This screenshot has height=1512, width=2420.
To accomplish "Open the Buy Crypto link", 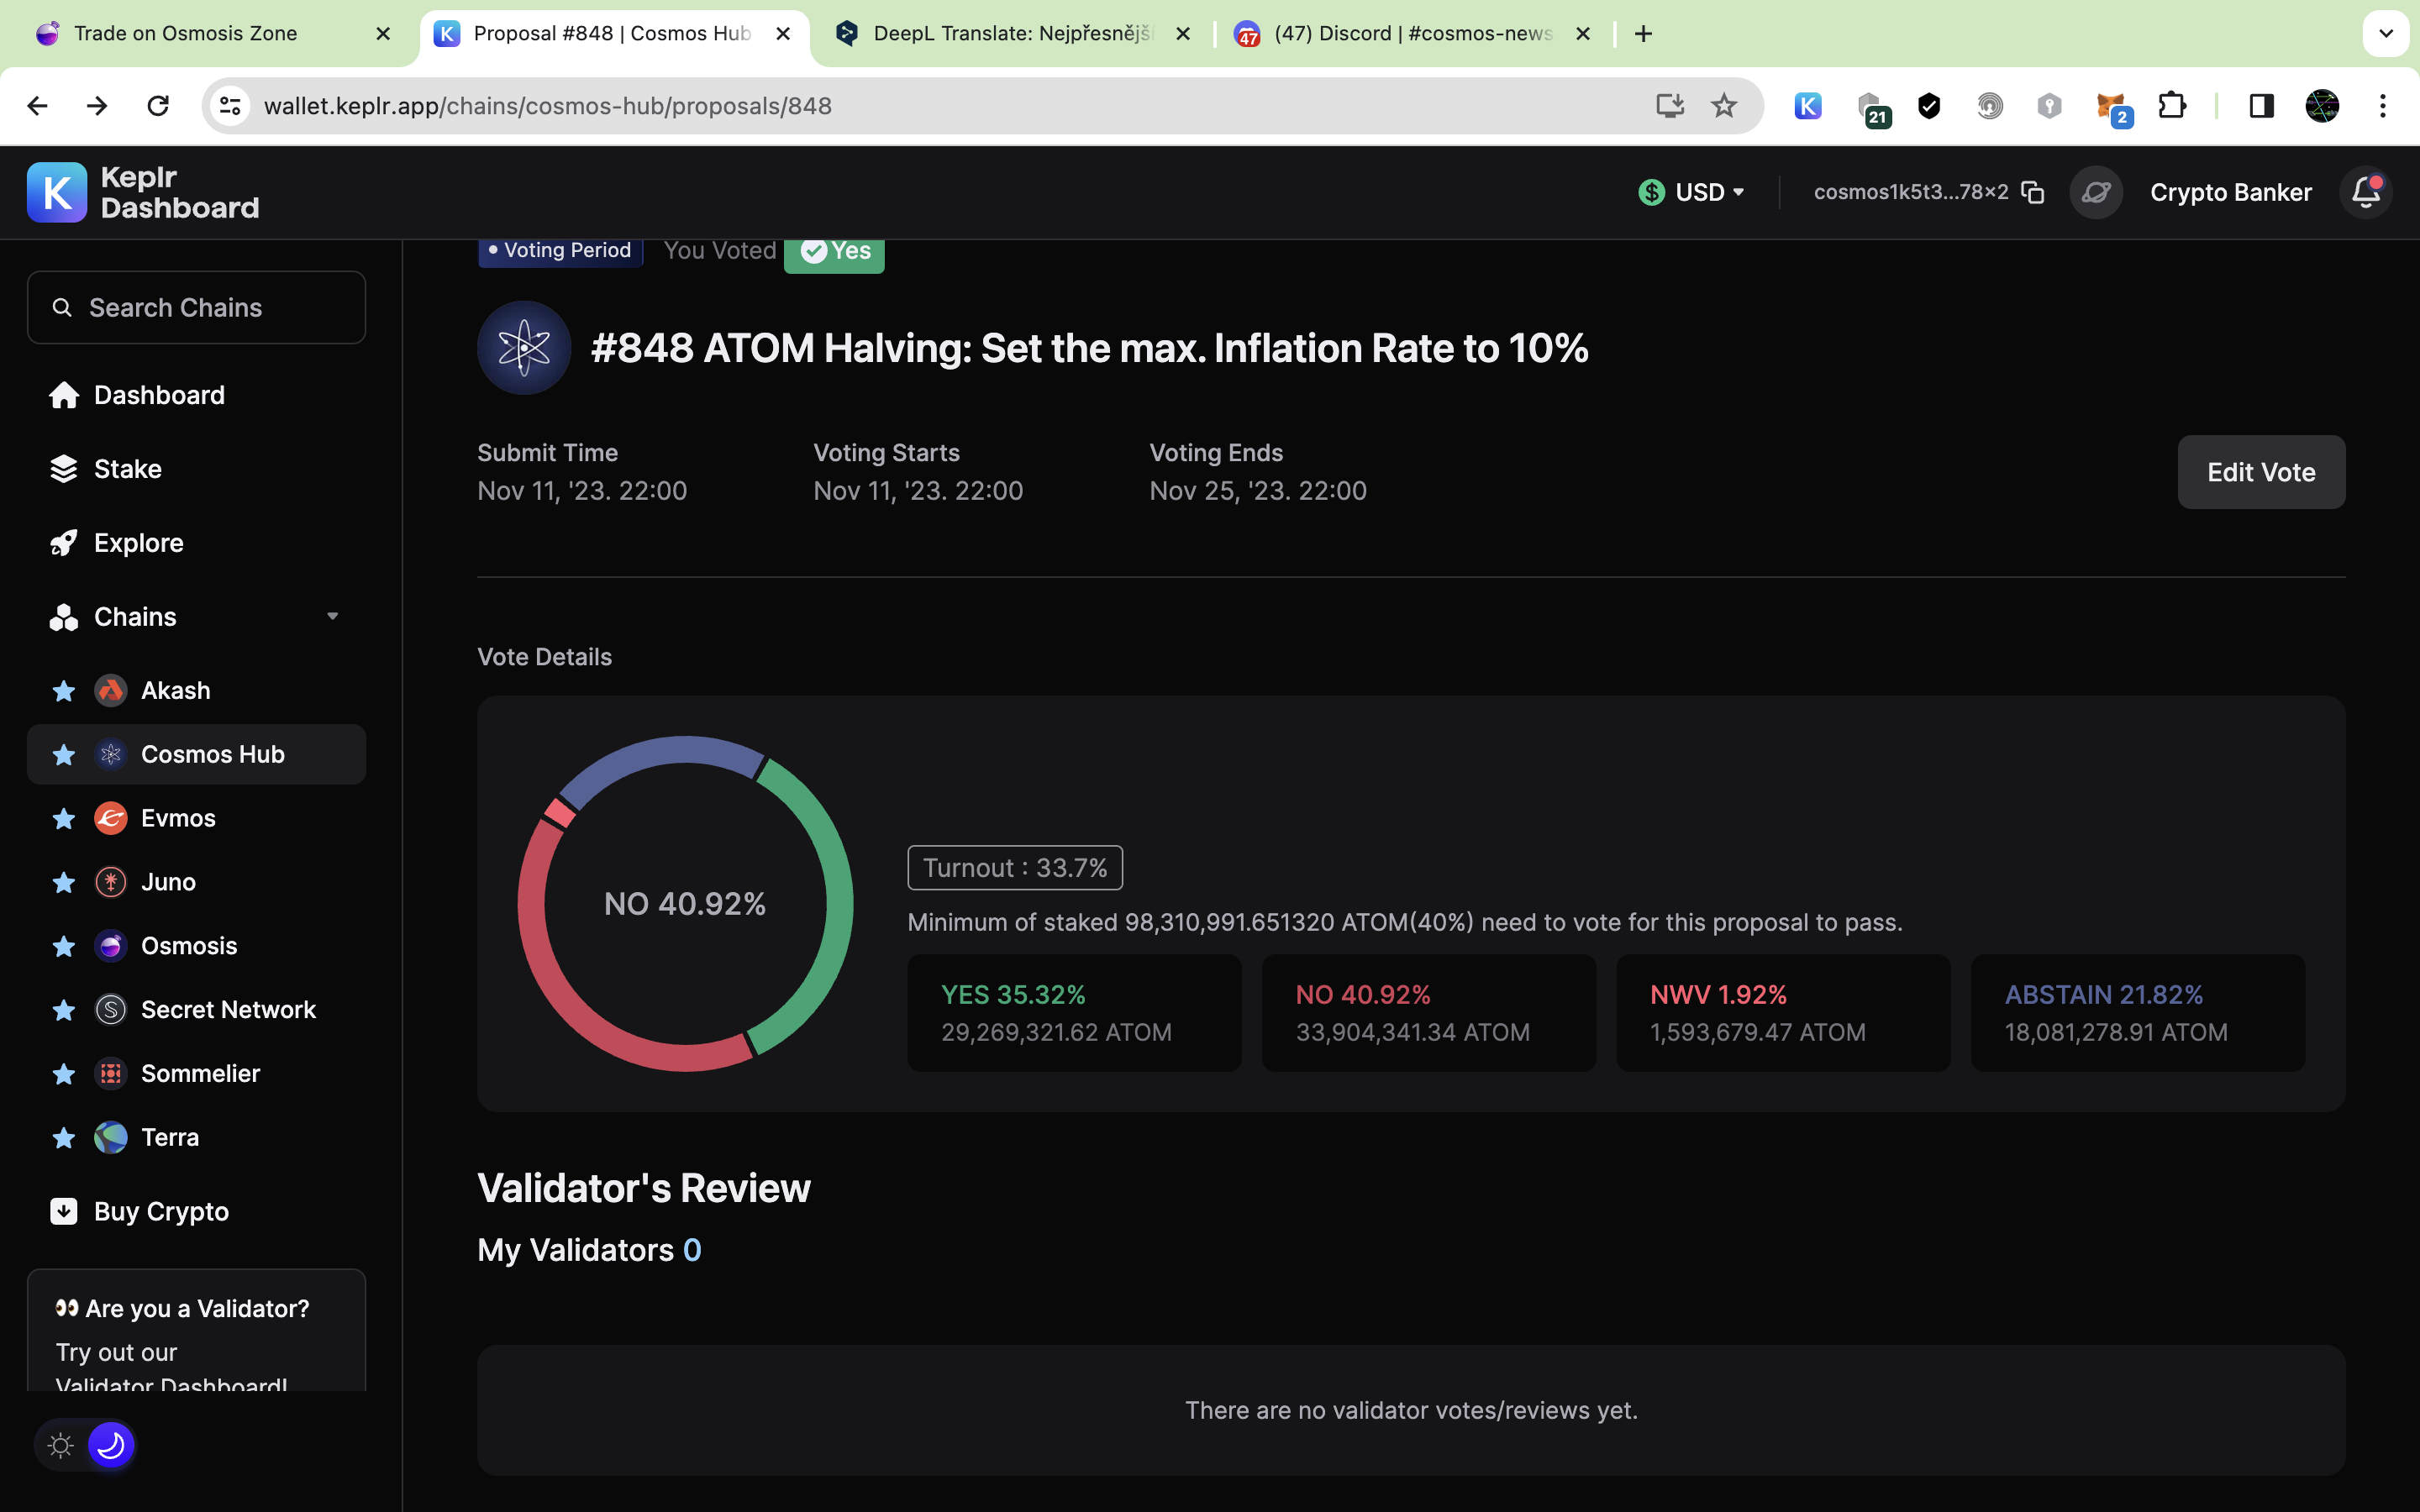I will pos(160,1211).
